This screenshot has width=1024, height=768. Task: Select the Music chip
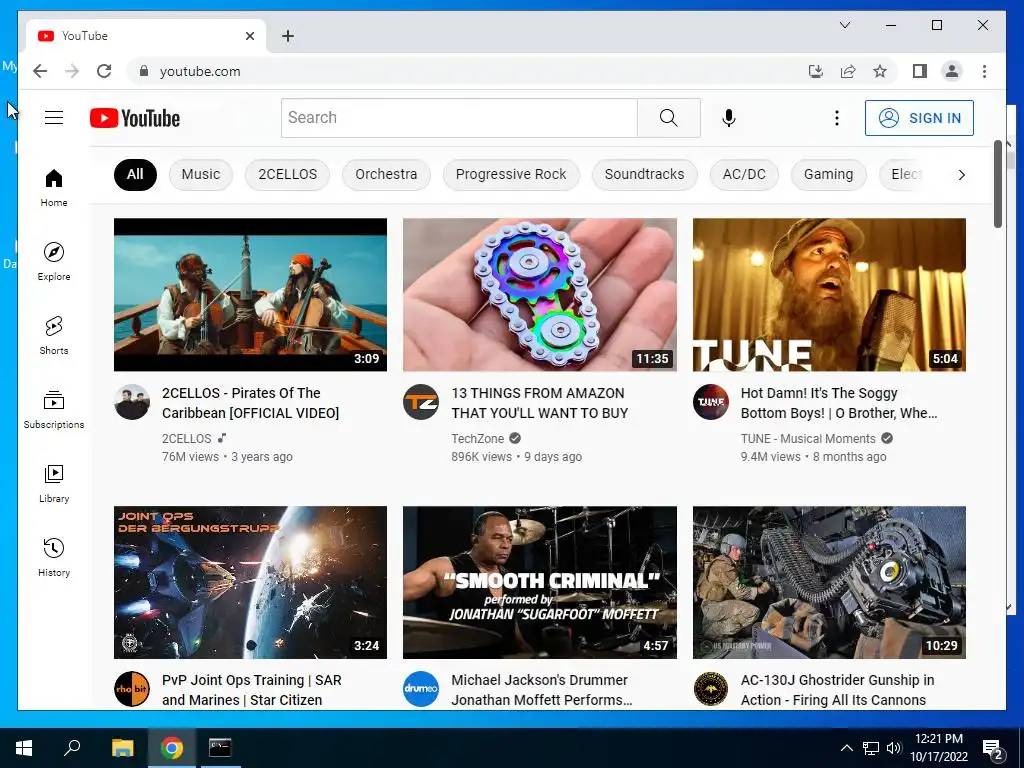point(200,174)
